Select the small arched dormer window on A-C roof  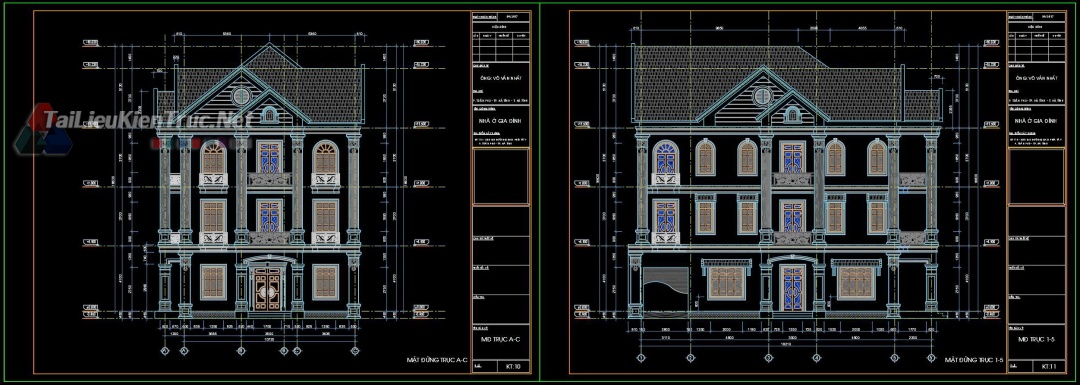click(x=270, y=115)
